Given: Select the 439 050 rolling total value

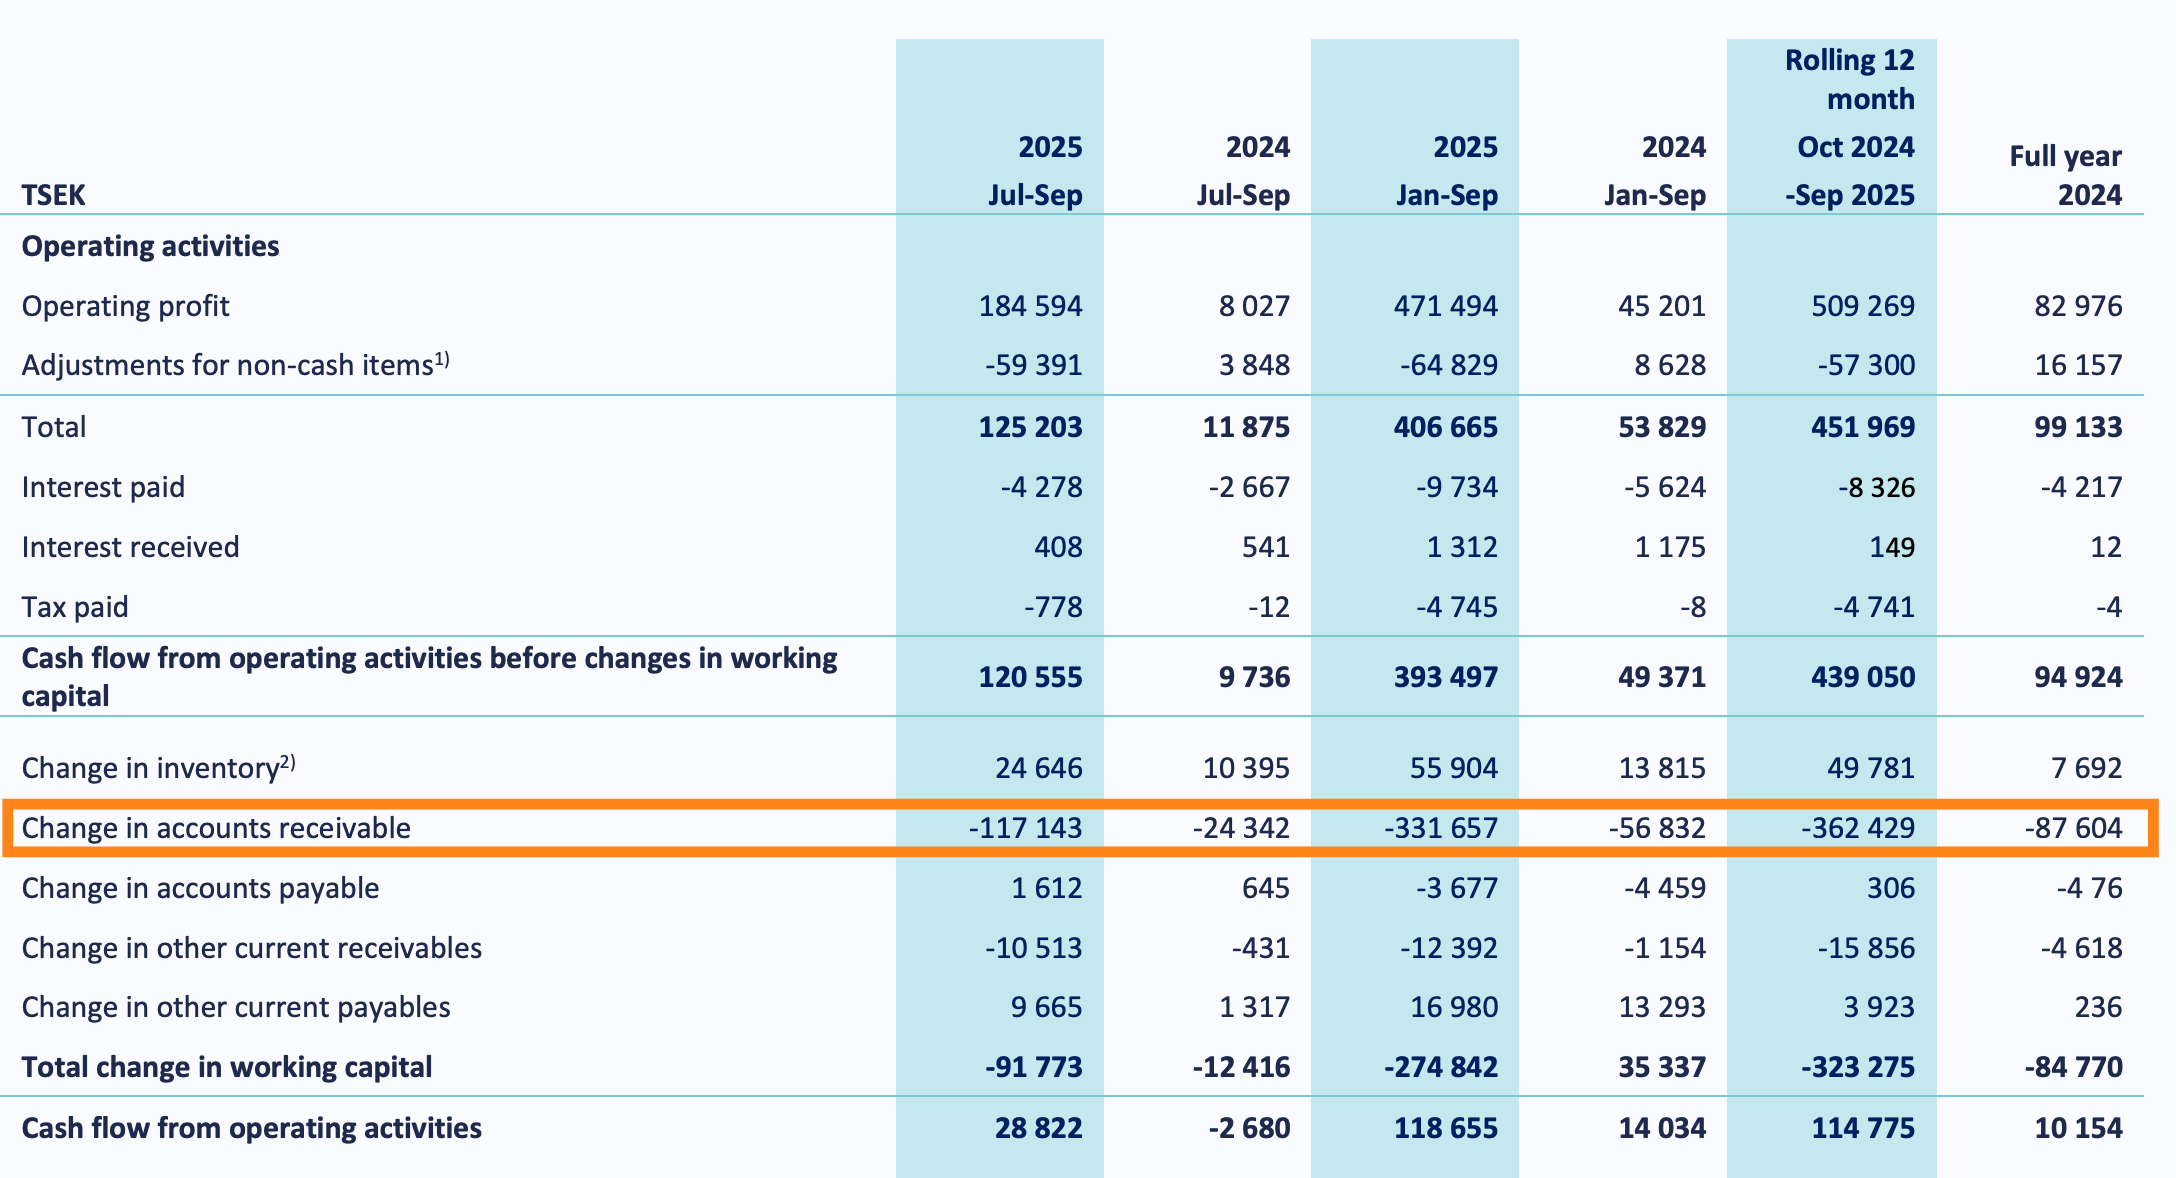Looking at the screenshot, I should [1863, 677].
